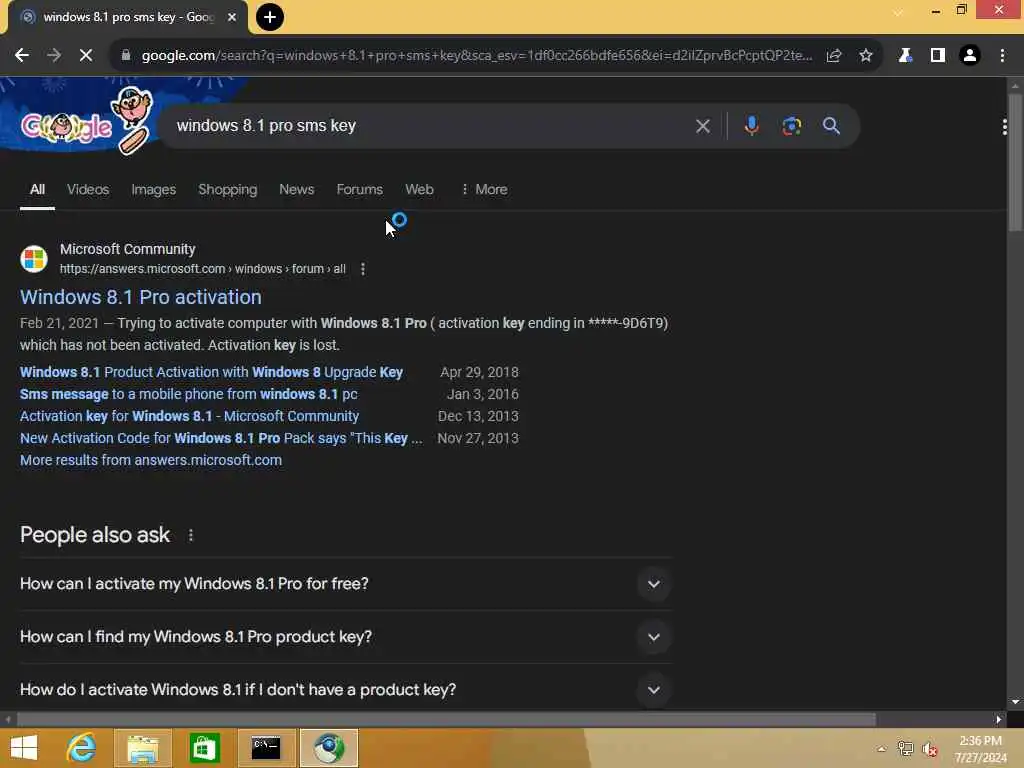1024x768 pixels.
Task: Open the Windows Store taskbar icon
Action: tap(204, 748)
